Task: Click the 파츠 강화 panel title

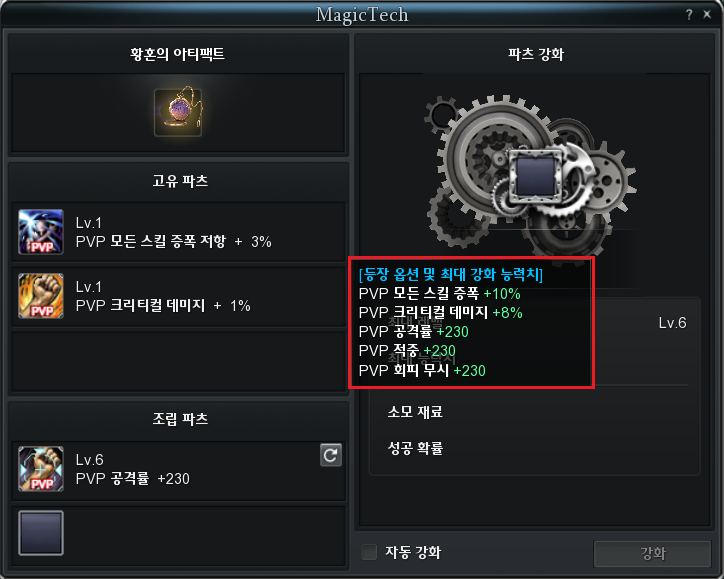Action: coord(536,54)
